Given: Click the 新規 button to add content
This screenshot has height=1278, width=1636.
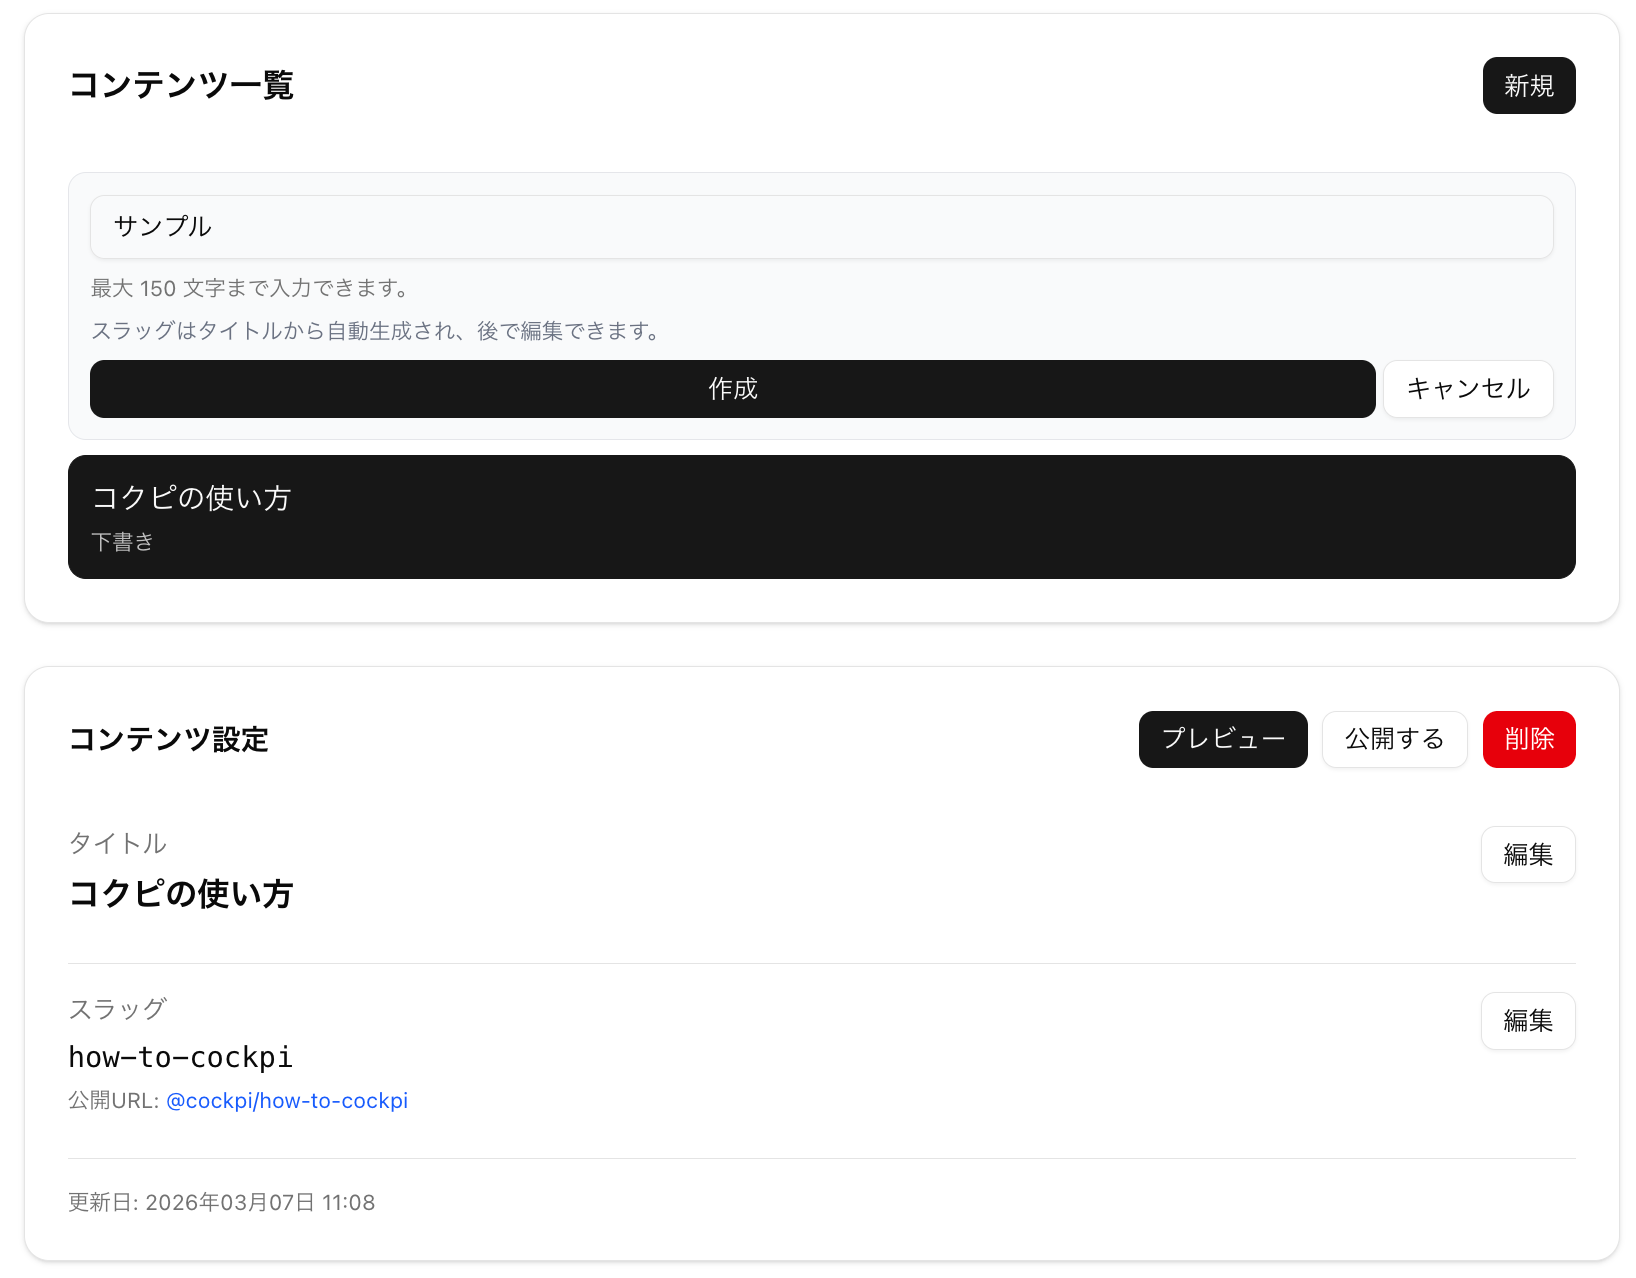Looking at the screenshot, I should click(1528, 86).
